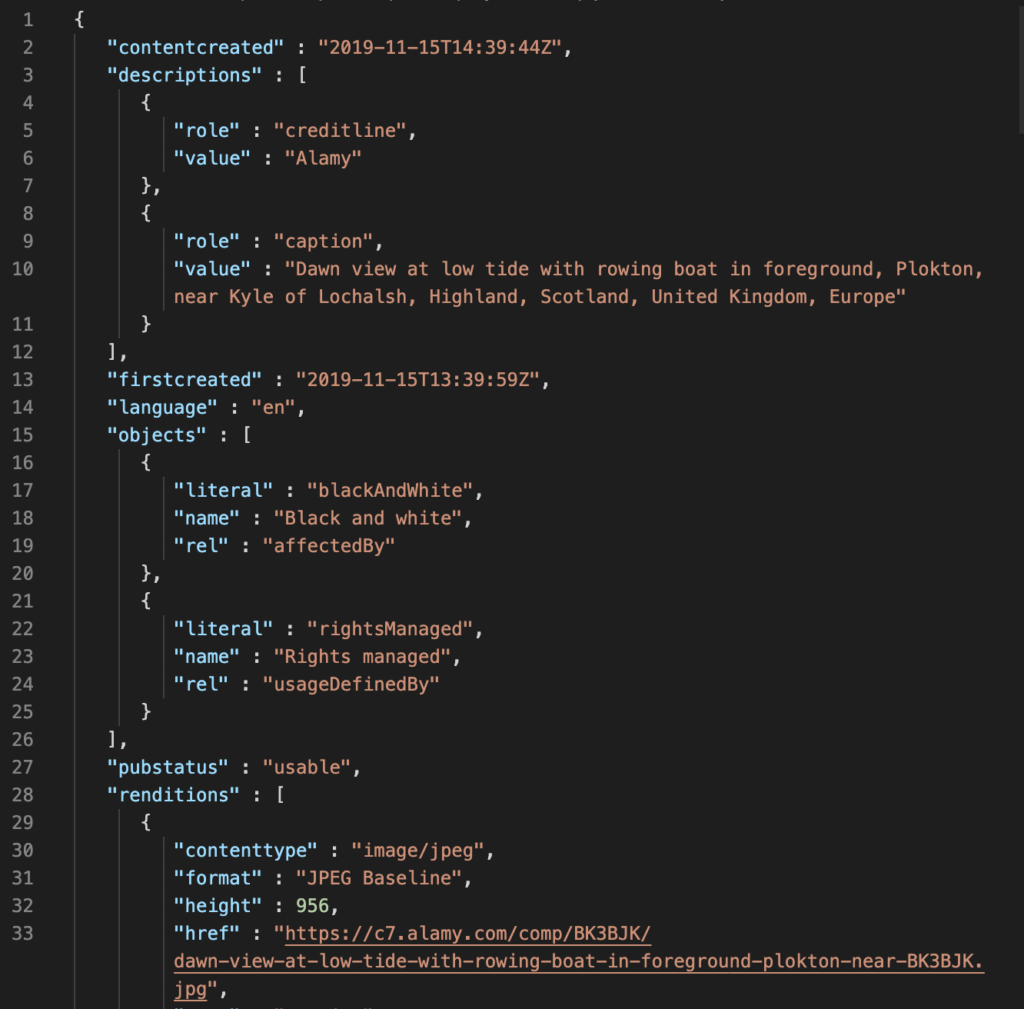This screenshot has width=1024, height=1009.
Task: Click the "role" key on line 5
Action: (206, 131)
